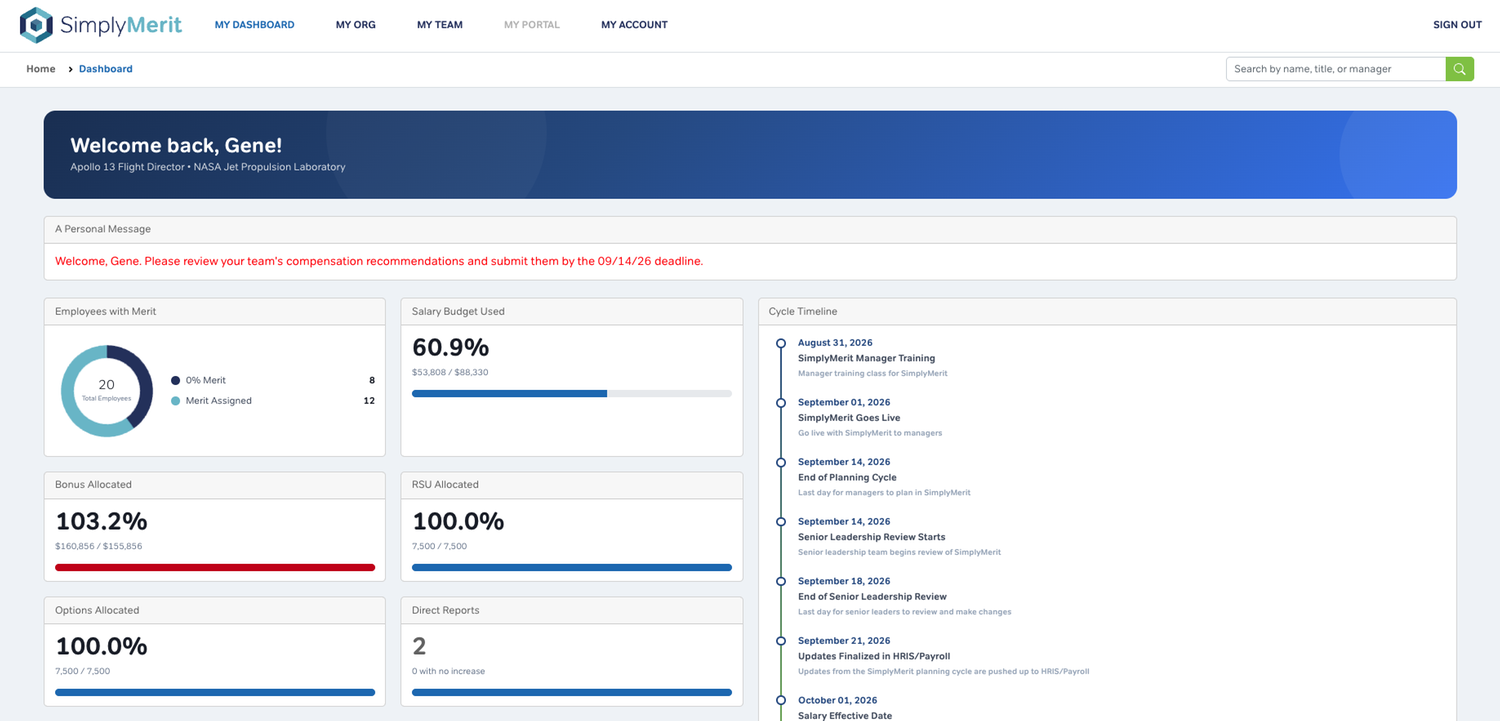1500x721 pixels.
Task: Click the RSU Allocated progress bar
Action: pos(572,567)
